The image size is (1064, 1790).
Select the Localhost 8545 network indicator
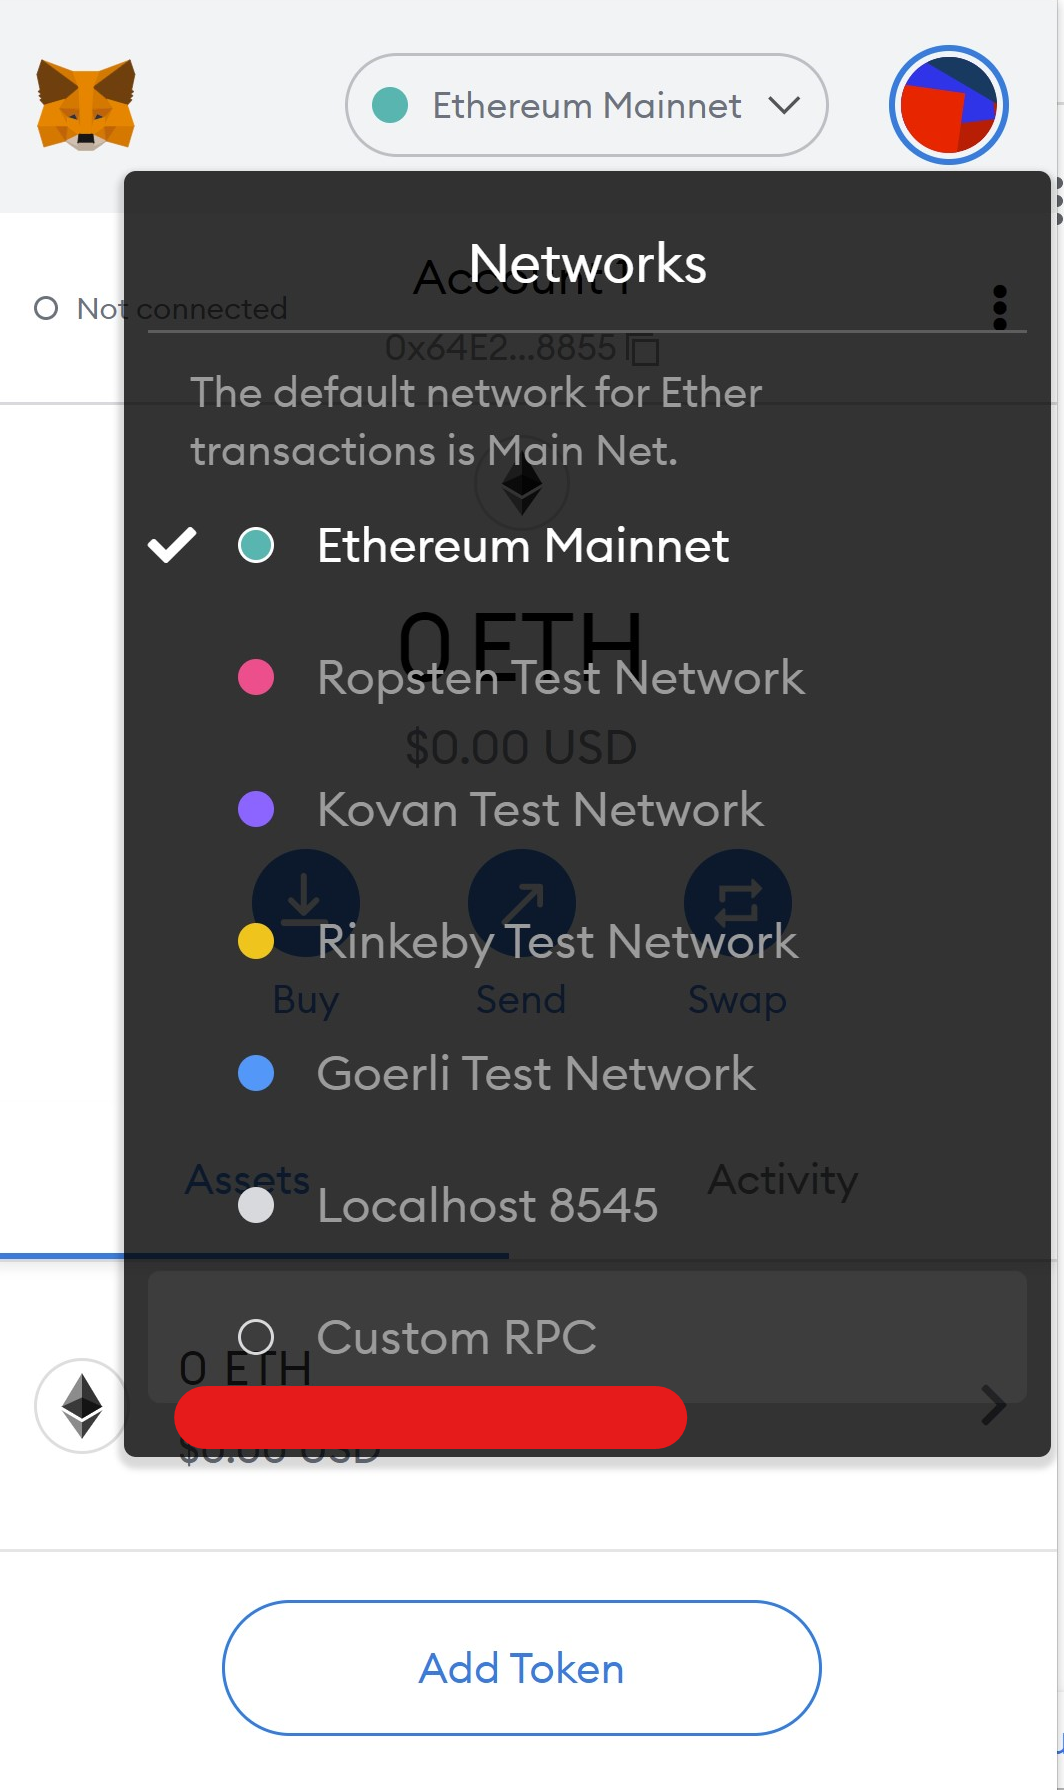pos(256,1205)
